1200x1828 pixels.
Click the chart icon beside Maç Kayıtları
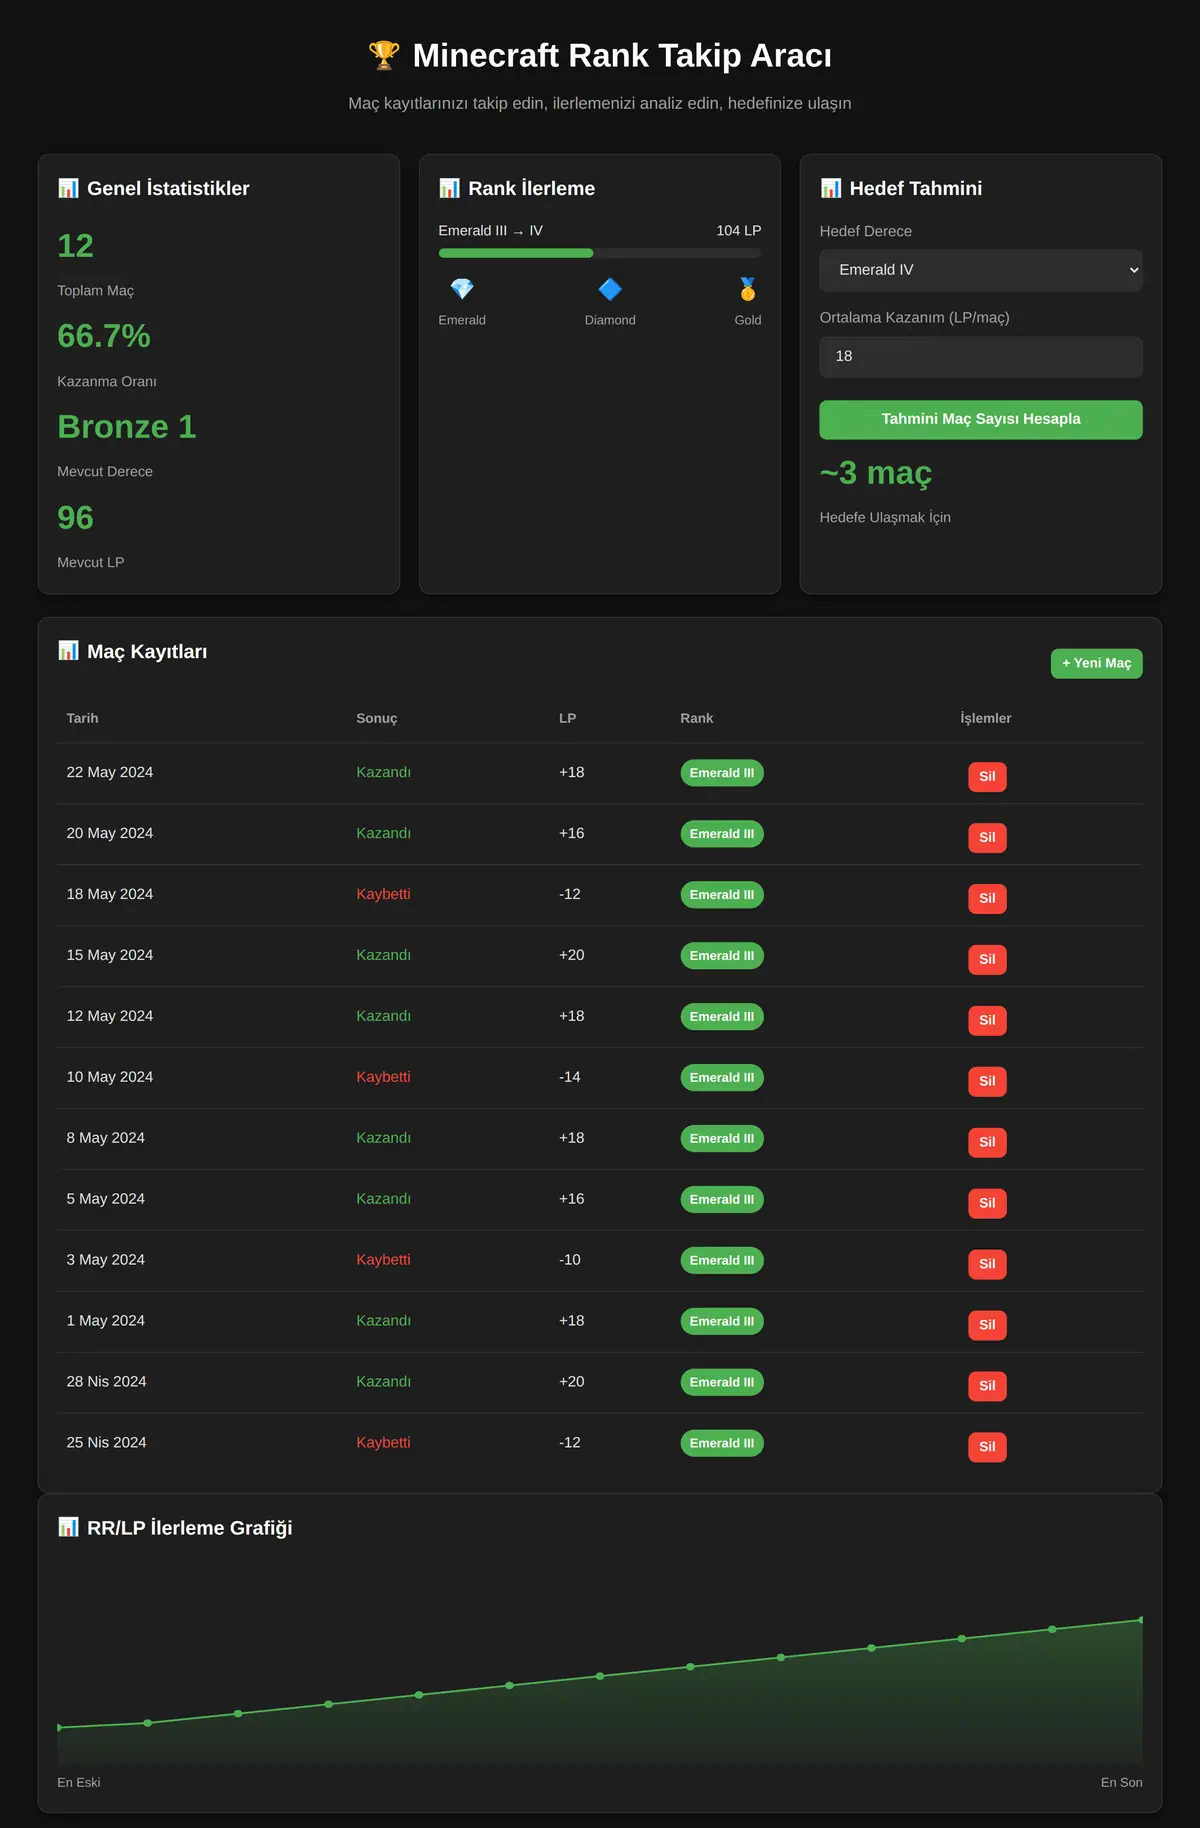(68, 651)
